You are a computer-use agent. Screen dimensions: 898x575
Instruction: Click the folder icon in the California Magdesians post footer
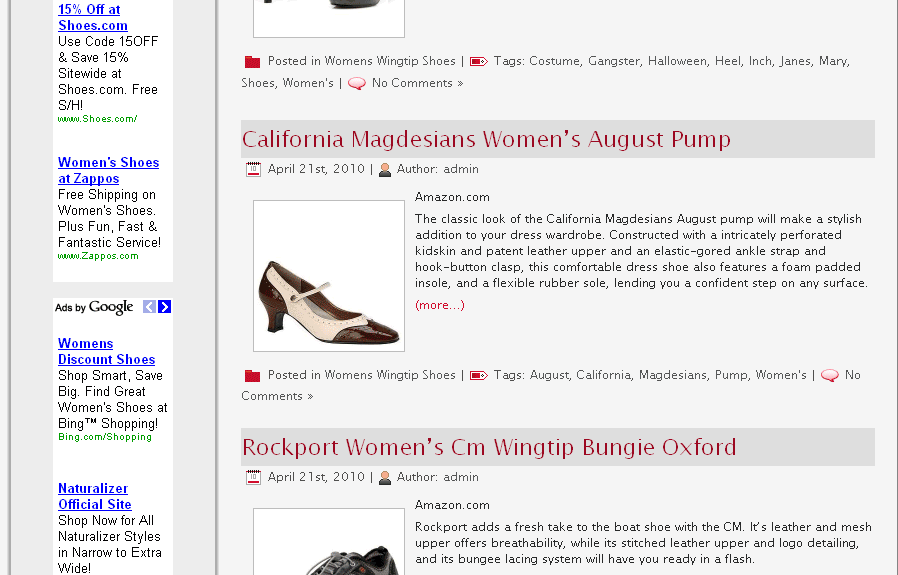click(252, 376)
